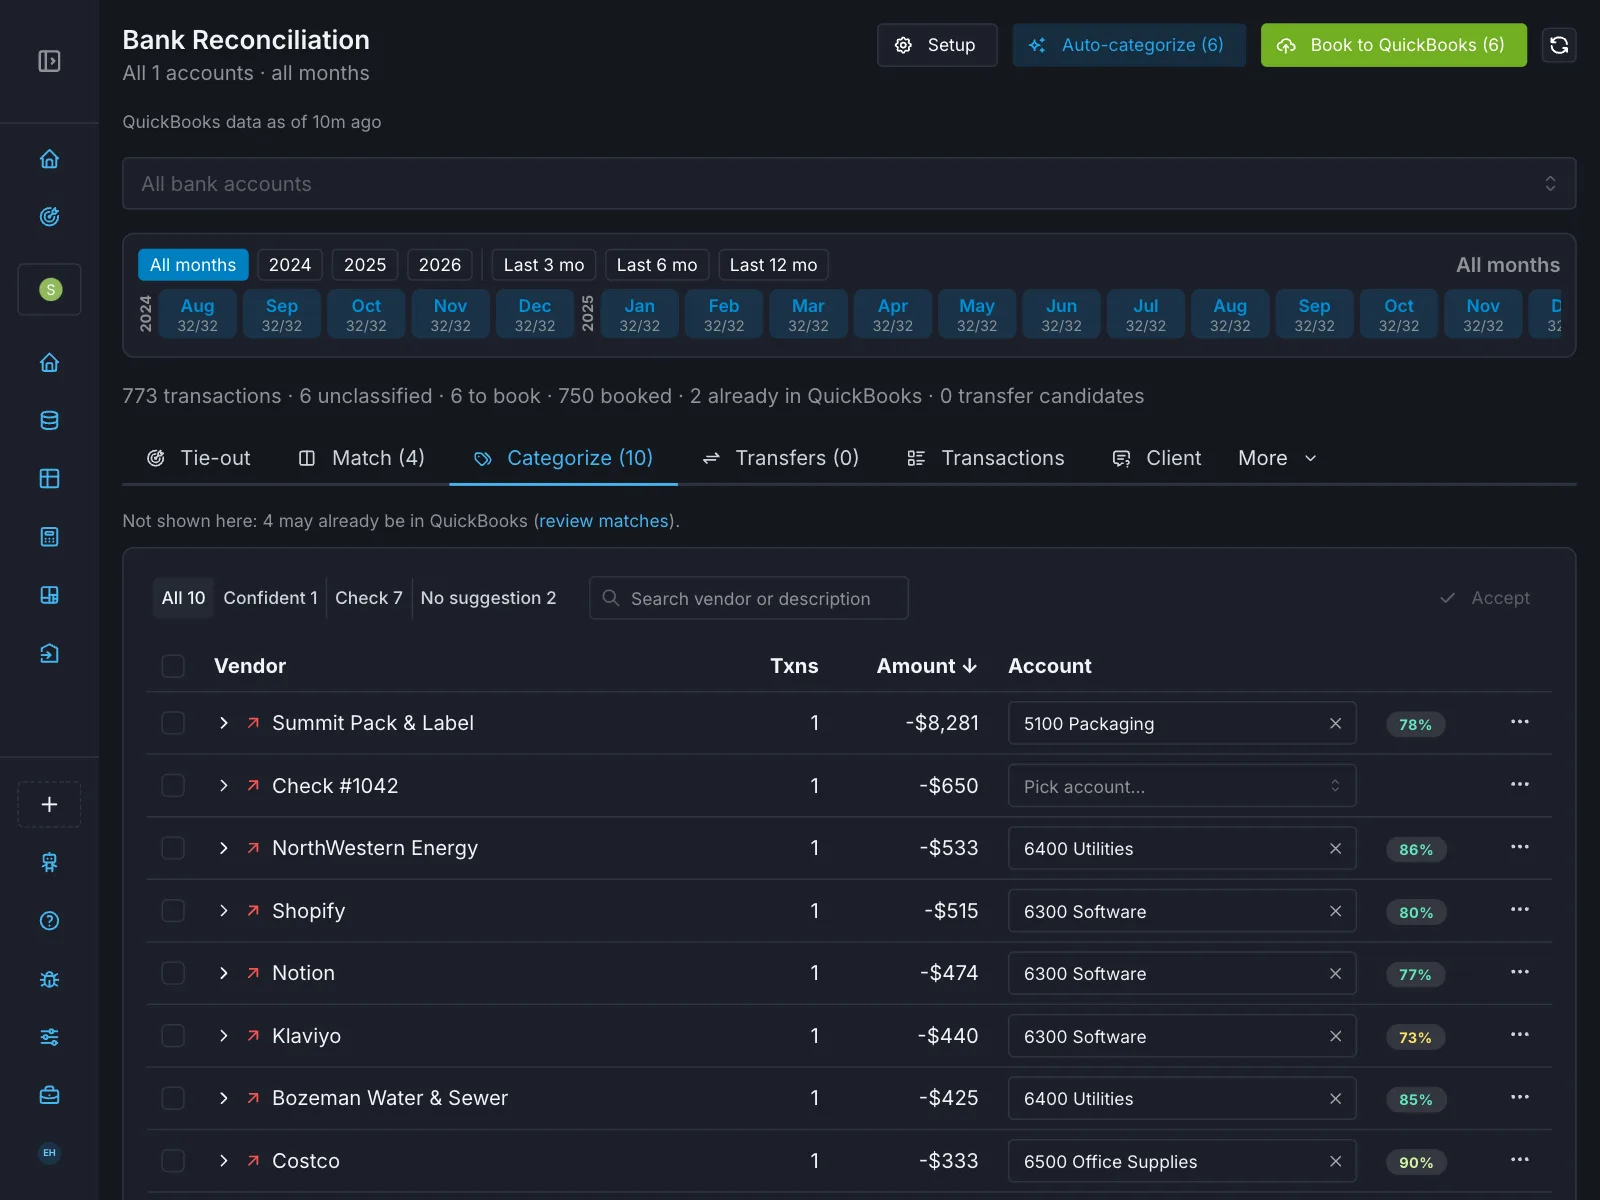Click Book to QuickBooks (6) button
Viewport: 1600px width, 1200px height.
(1393, 45)
